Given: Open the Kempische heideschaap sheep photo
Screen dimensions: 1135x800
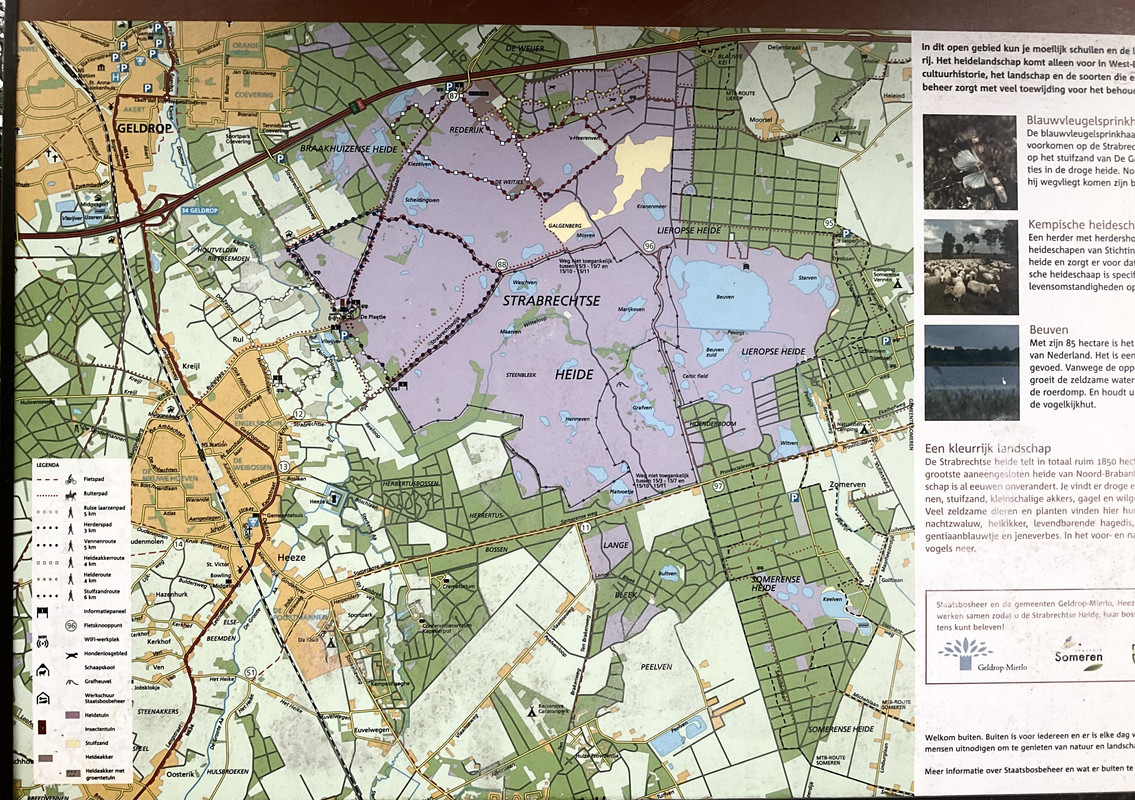Looking at the screenshot, I should 971,267.
